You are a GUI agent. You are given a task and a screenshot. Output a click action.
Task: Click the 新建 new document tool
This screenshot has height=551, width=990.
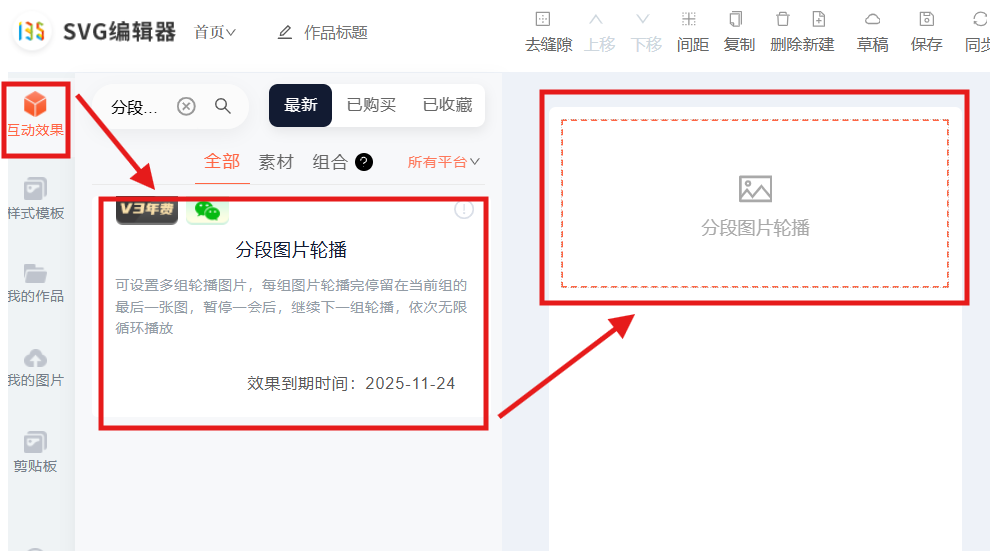[x=819, y=32]
